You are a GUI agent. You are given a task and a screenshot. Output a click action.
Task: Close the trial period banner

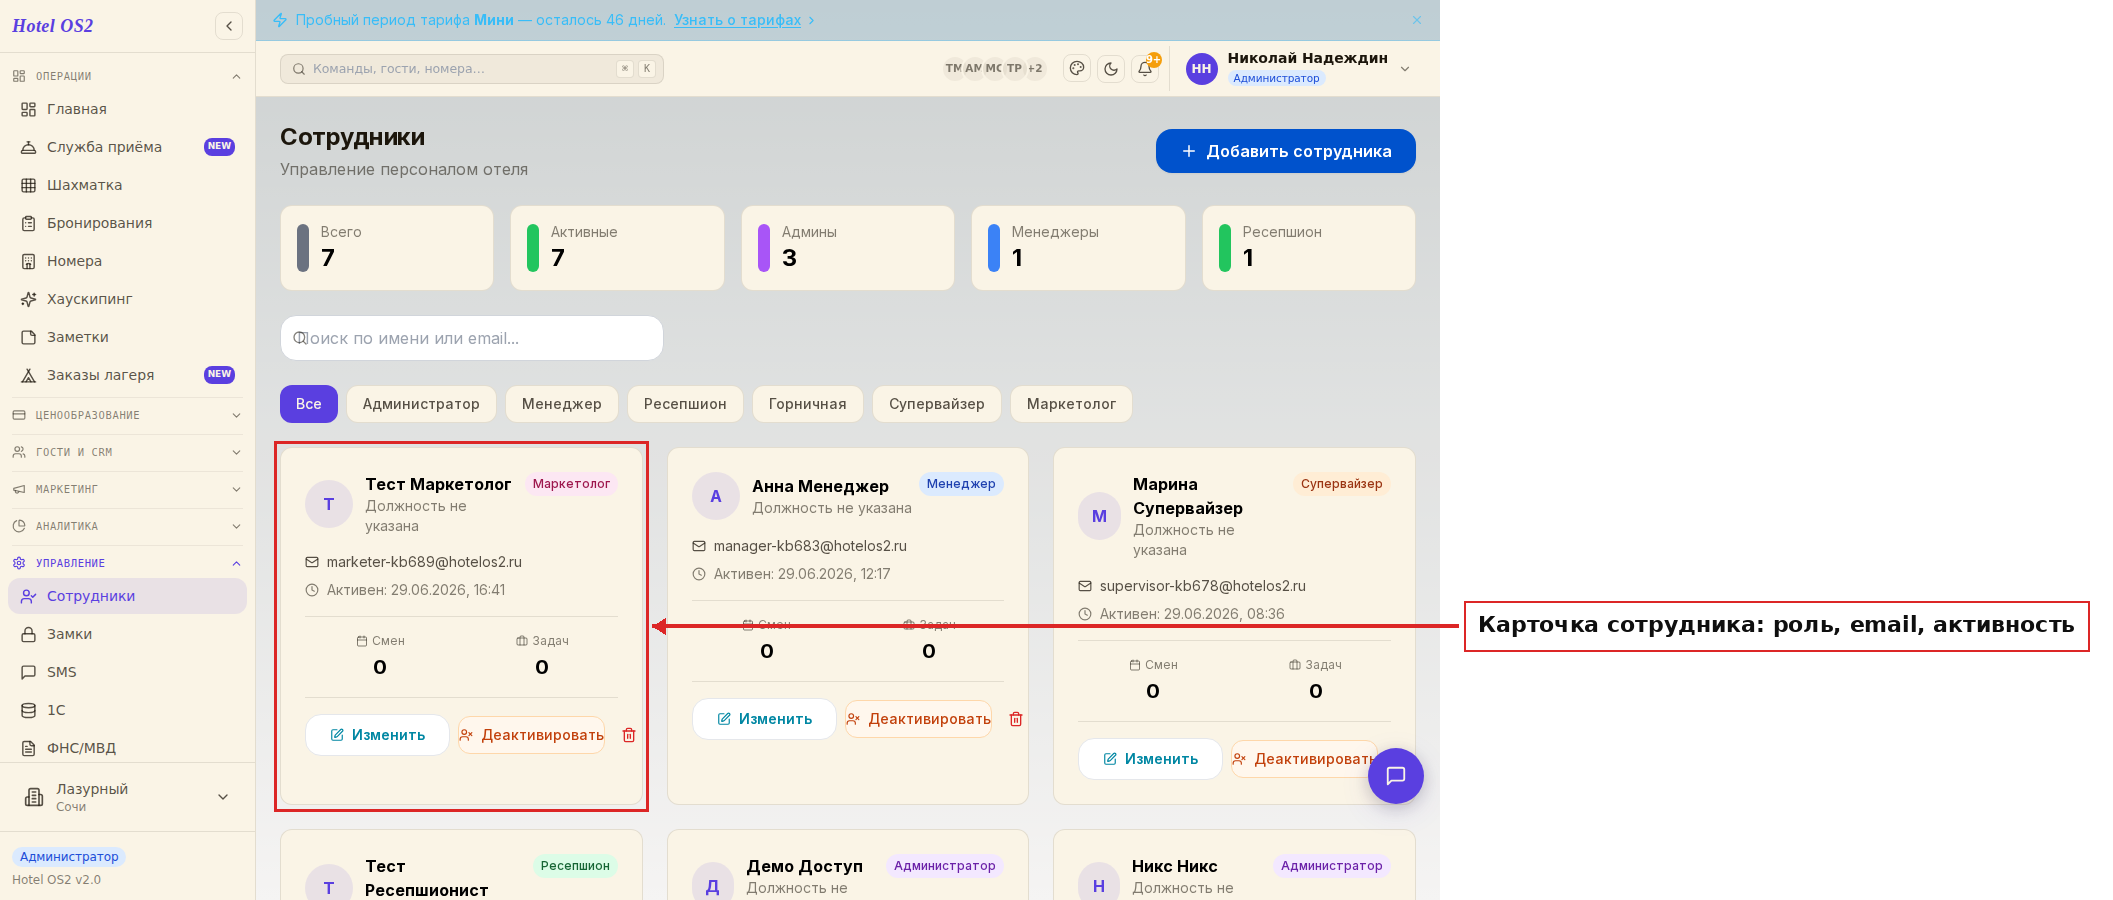(1417, 20)
